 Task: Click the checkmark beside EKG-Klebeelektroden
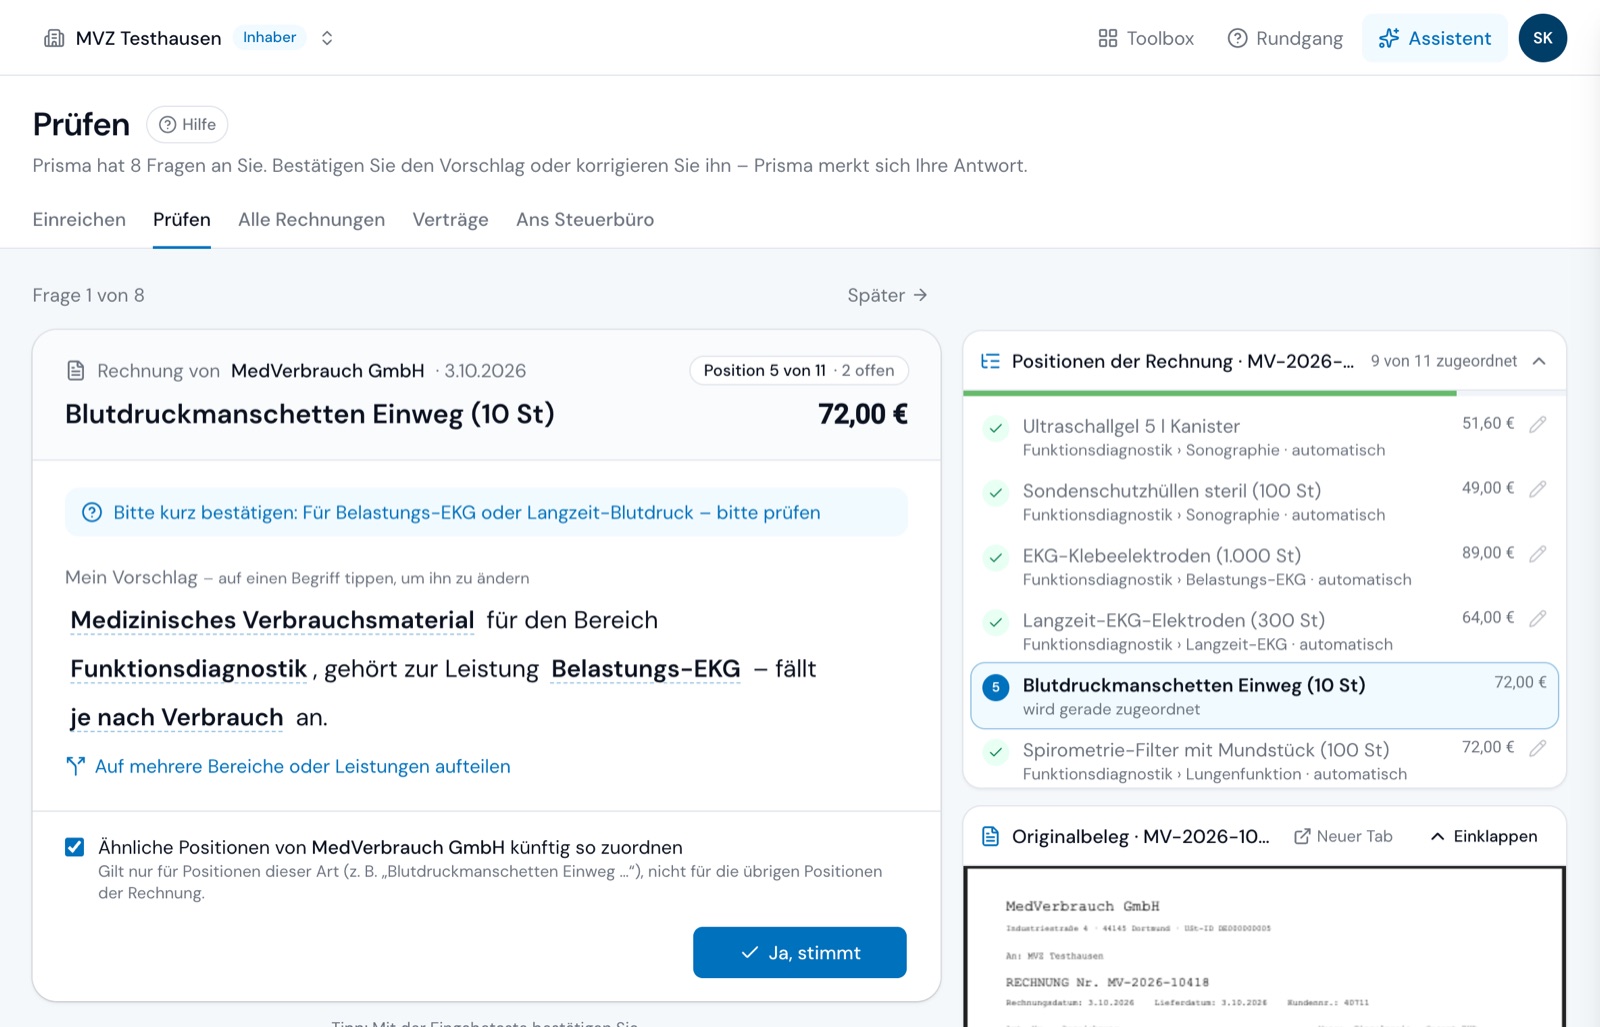(x=995, y=558)
